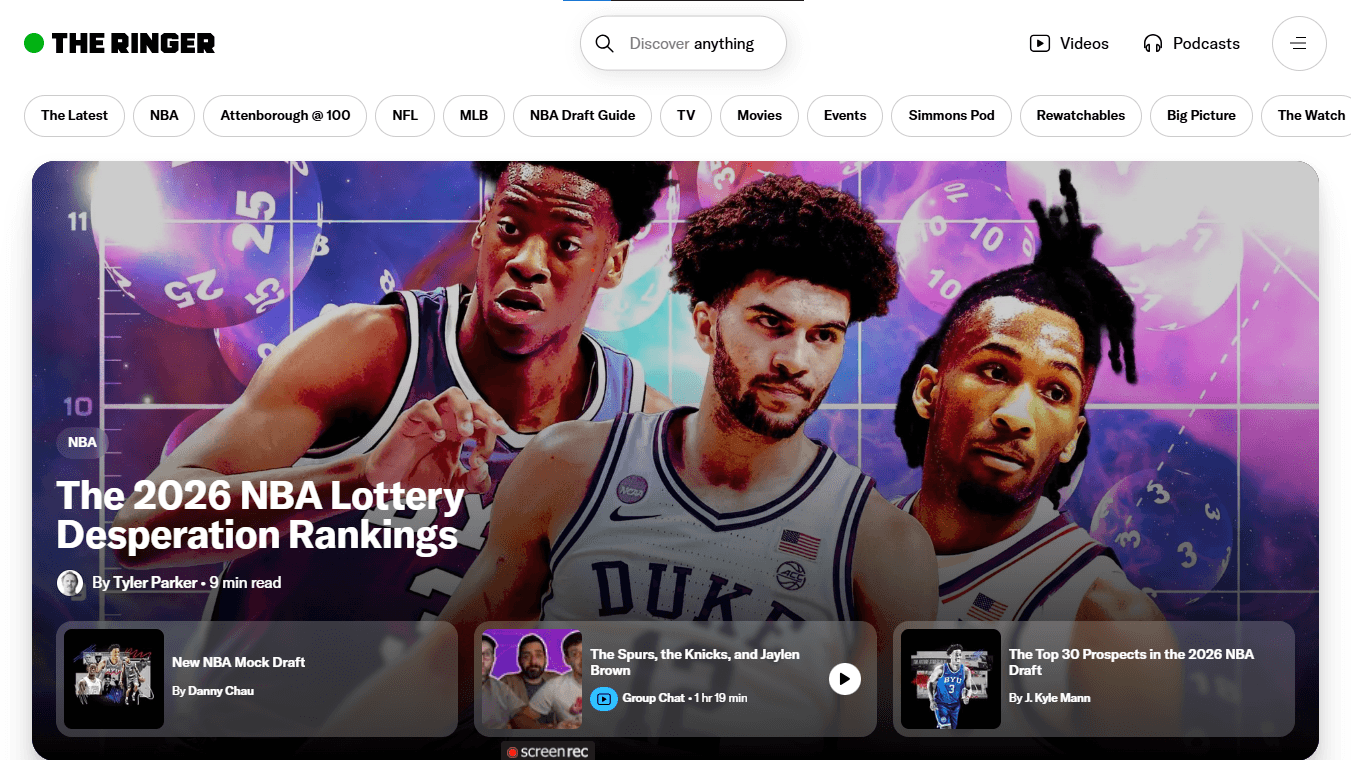
Task: Click the Podcasts headphones icon
Action: click(x=1153, y=43)
